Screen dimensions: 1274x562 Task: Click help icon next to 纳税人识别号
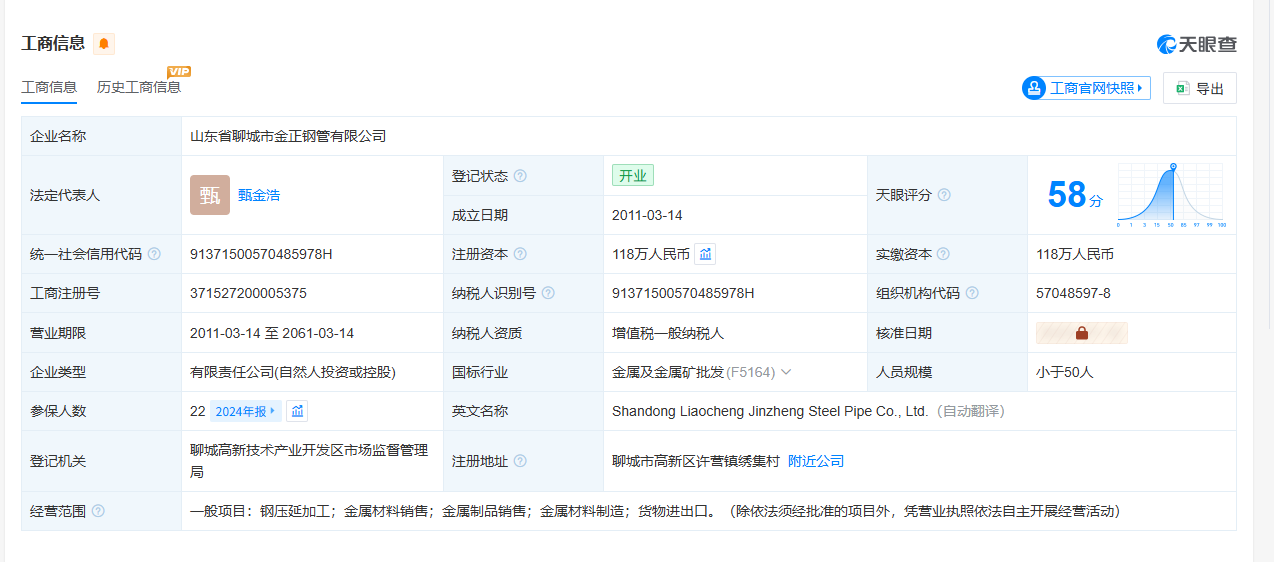click(548, 293)
